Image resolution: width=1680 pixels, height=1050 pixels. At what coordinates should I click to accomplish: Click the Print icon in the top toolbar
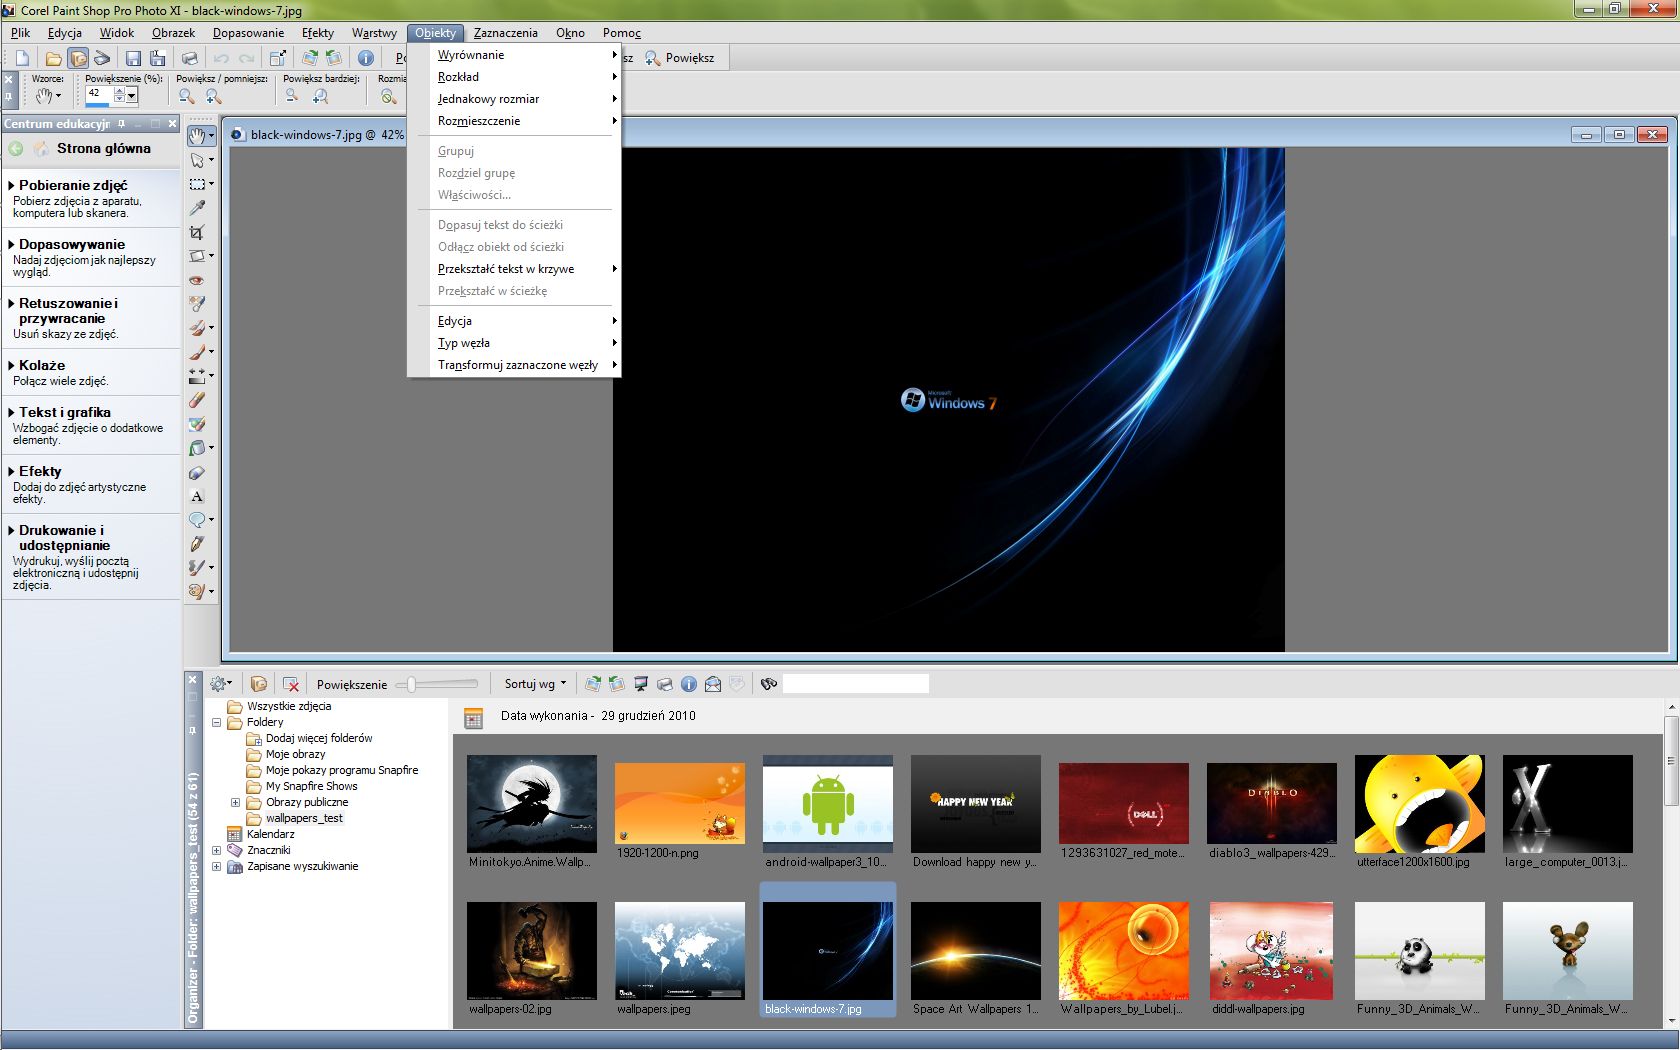coord(190,58)
